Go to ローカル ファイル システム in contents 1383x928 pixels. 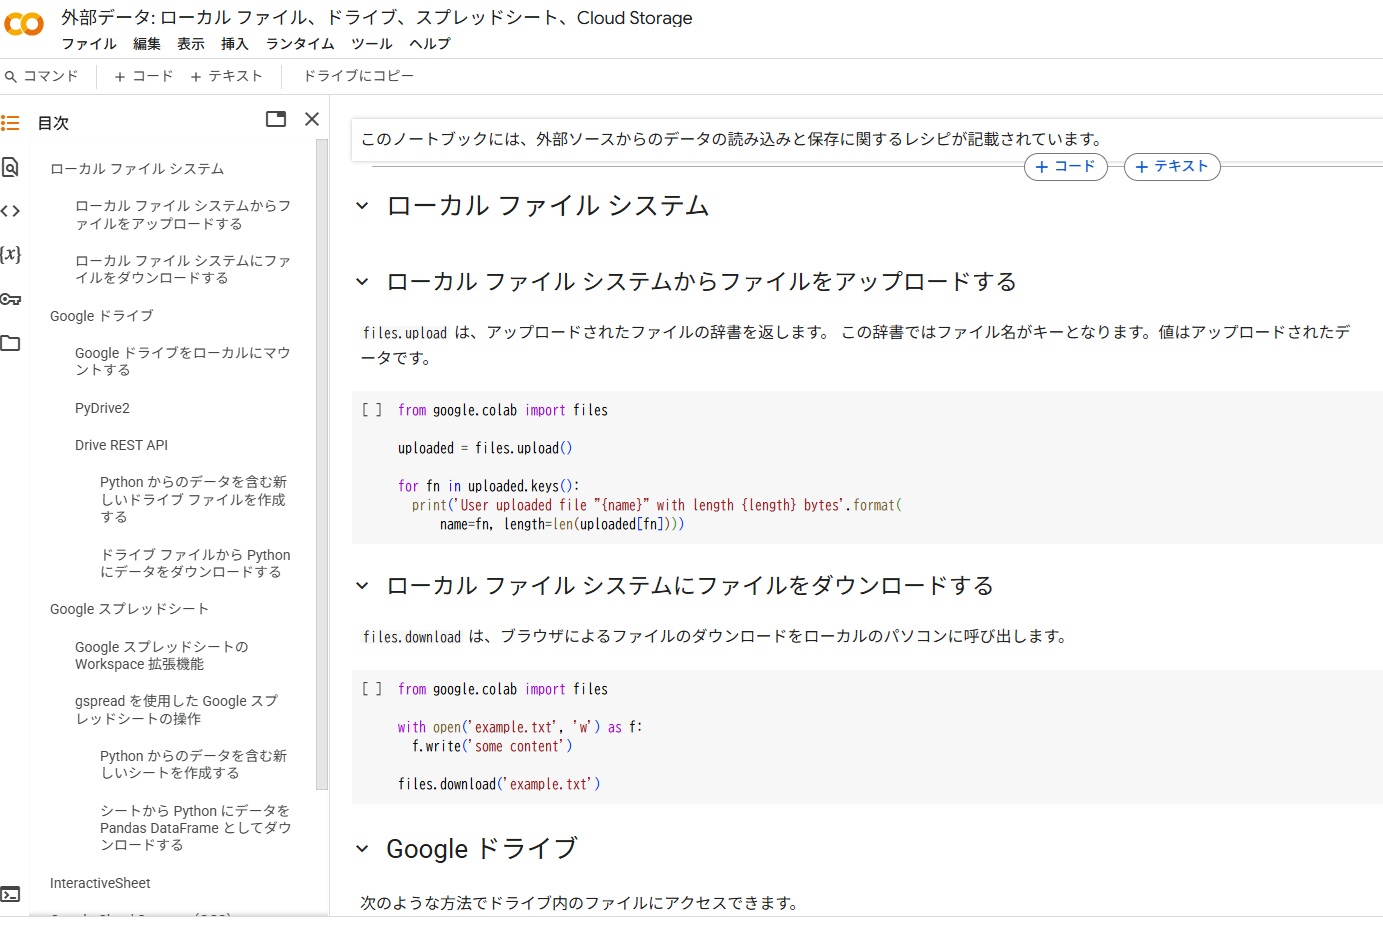(x=137, y=169)
